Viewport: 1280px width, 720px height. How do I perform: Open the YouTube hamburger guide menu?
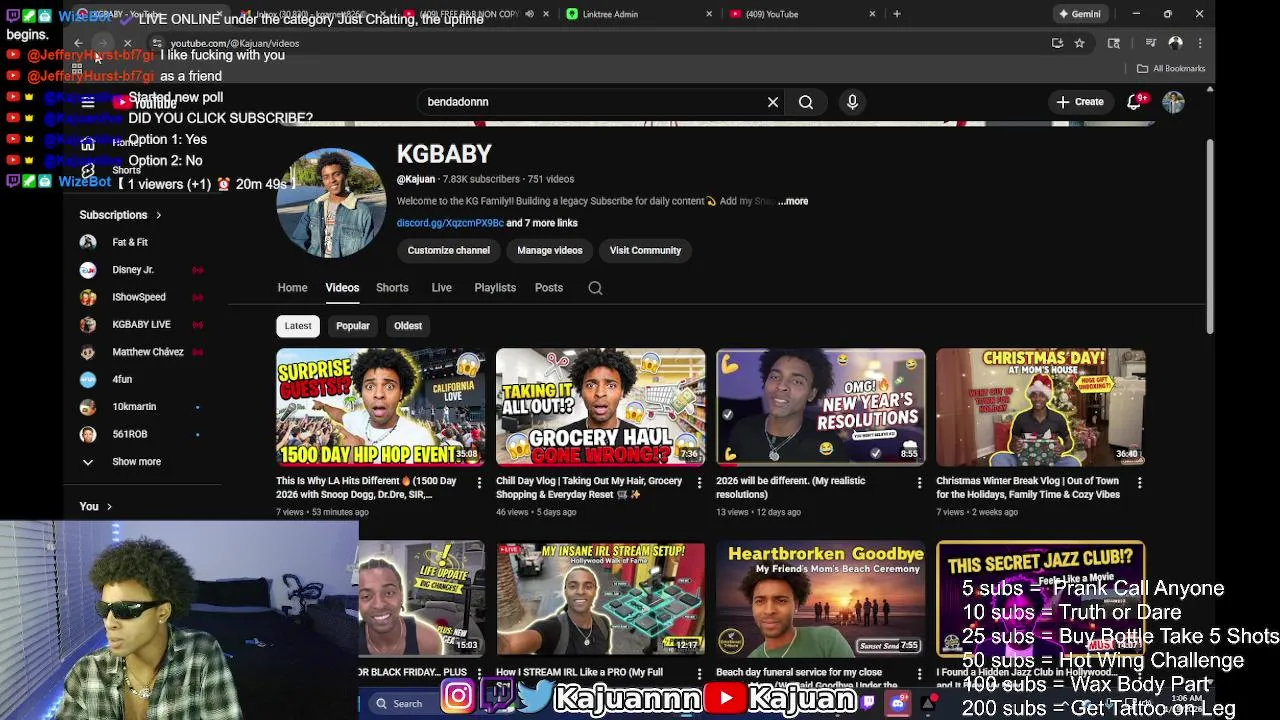[x=88, y=102]
